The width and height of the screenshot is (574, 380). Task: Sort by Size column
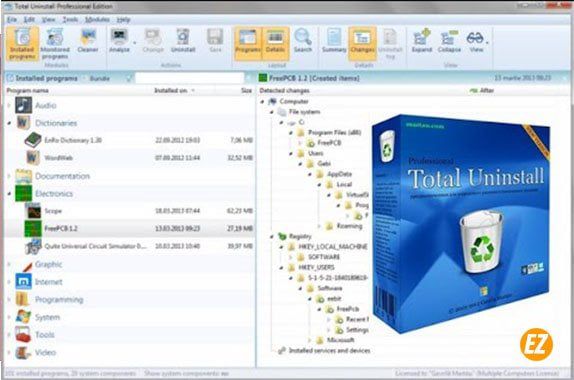pyautogui.click(x=246, y=90)
